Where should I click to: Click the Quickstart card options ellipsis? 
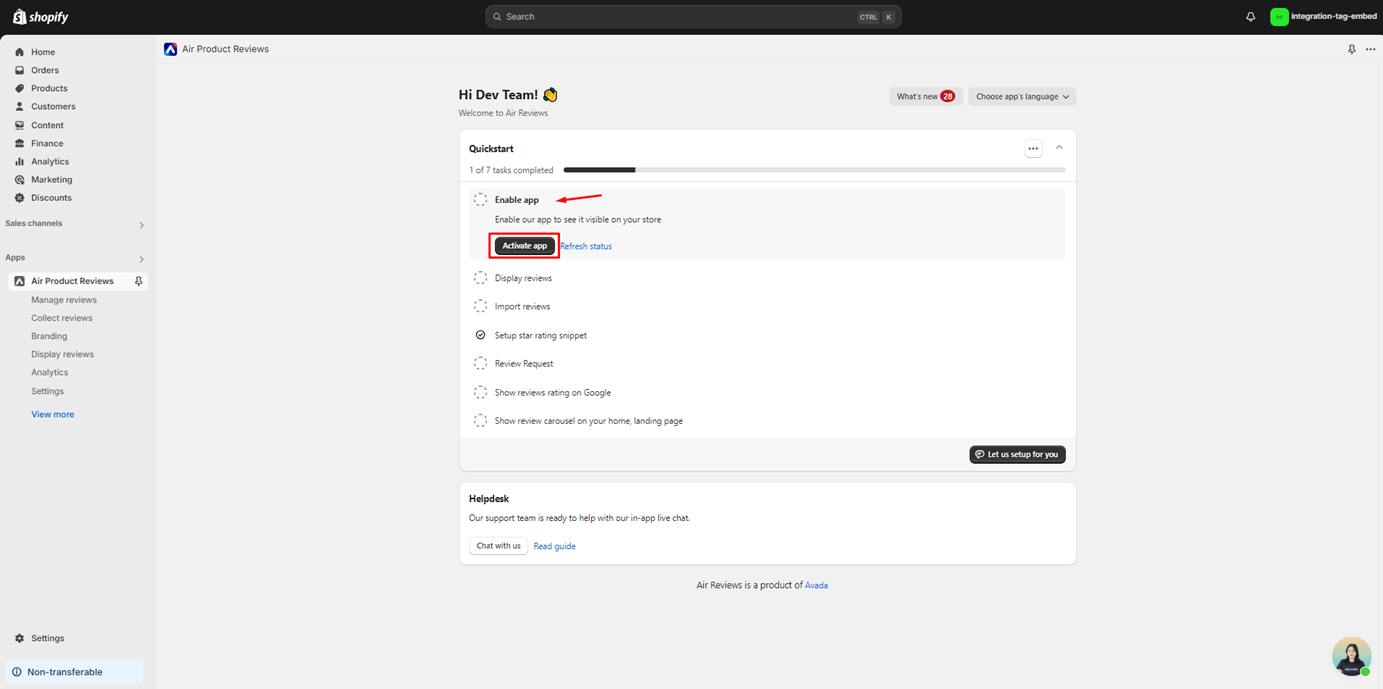pos(1033,149)
